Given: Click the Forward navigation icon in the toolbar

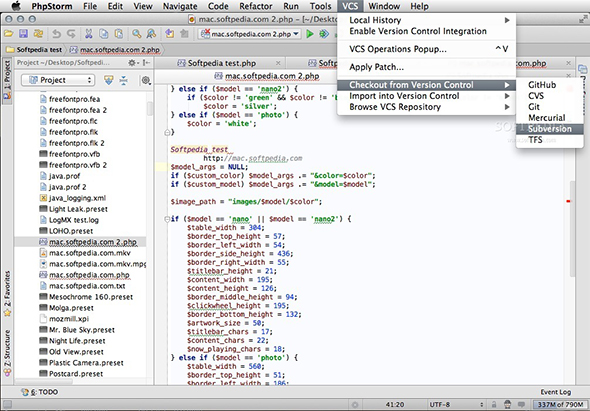Looking at the screenshot, I should (184, 34).
